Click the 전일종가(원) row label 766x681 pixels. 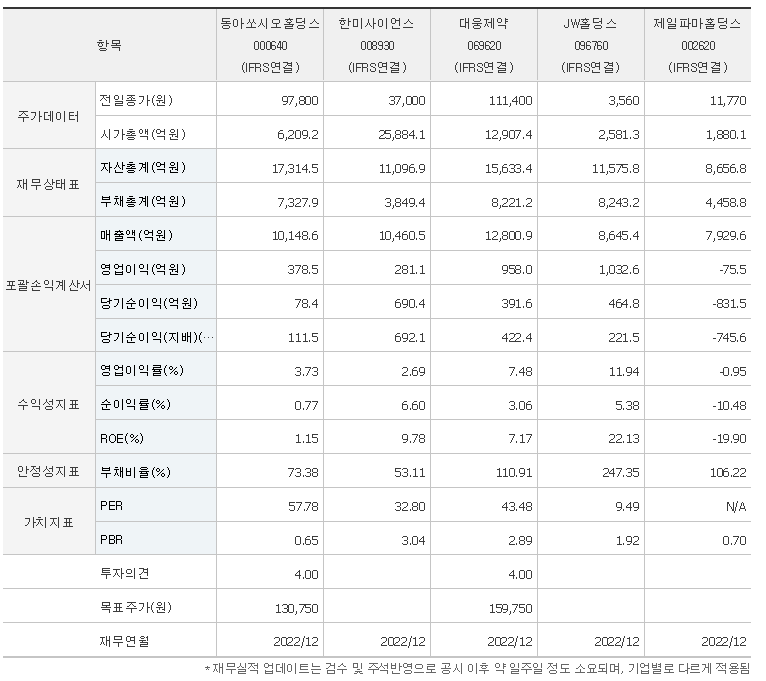click(136, 100)
